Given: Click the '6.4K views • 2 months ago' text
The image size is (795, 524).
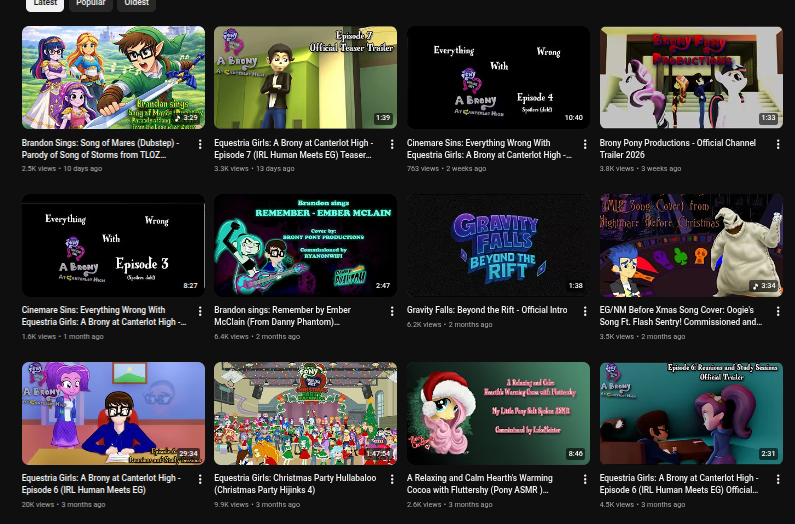Looking at the screenshot, I should coord(257,336).
